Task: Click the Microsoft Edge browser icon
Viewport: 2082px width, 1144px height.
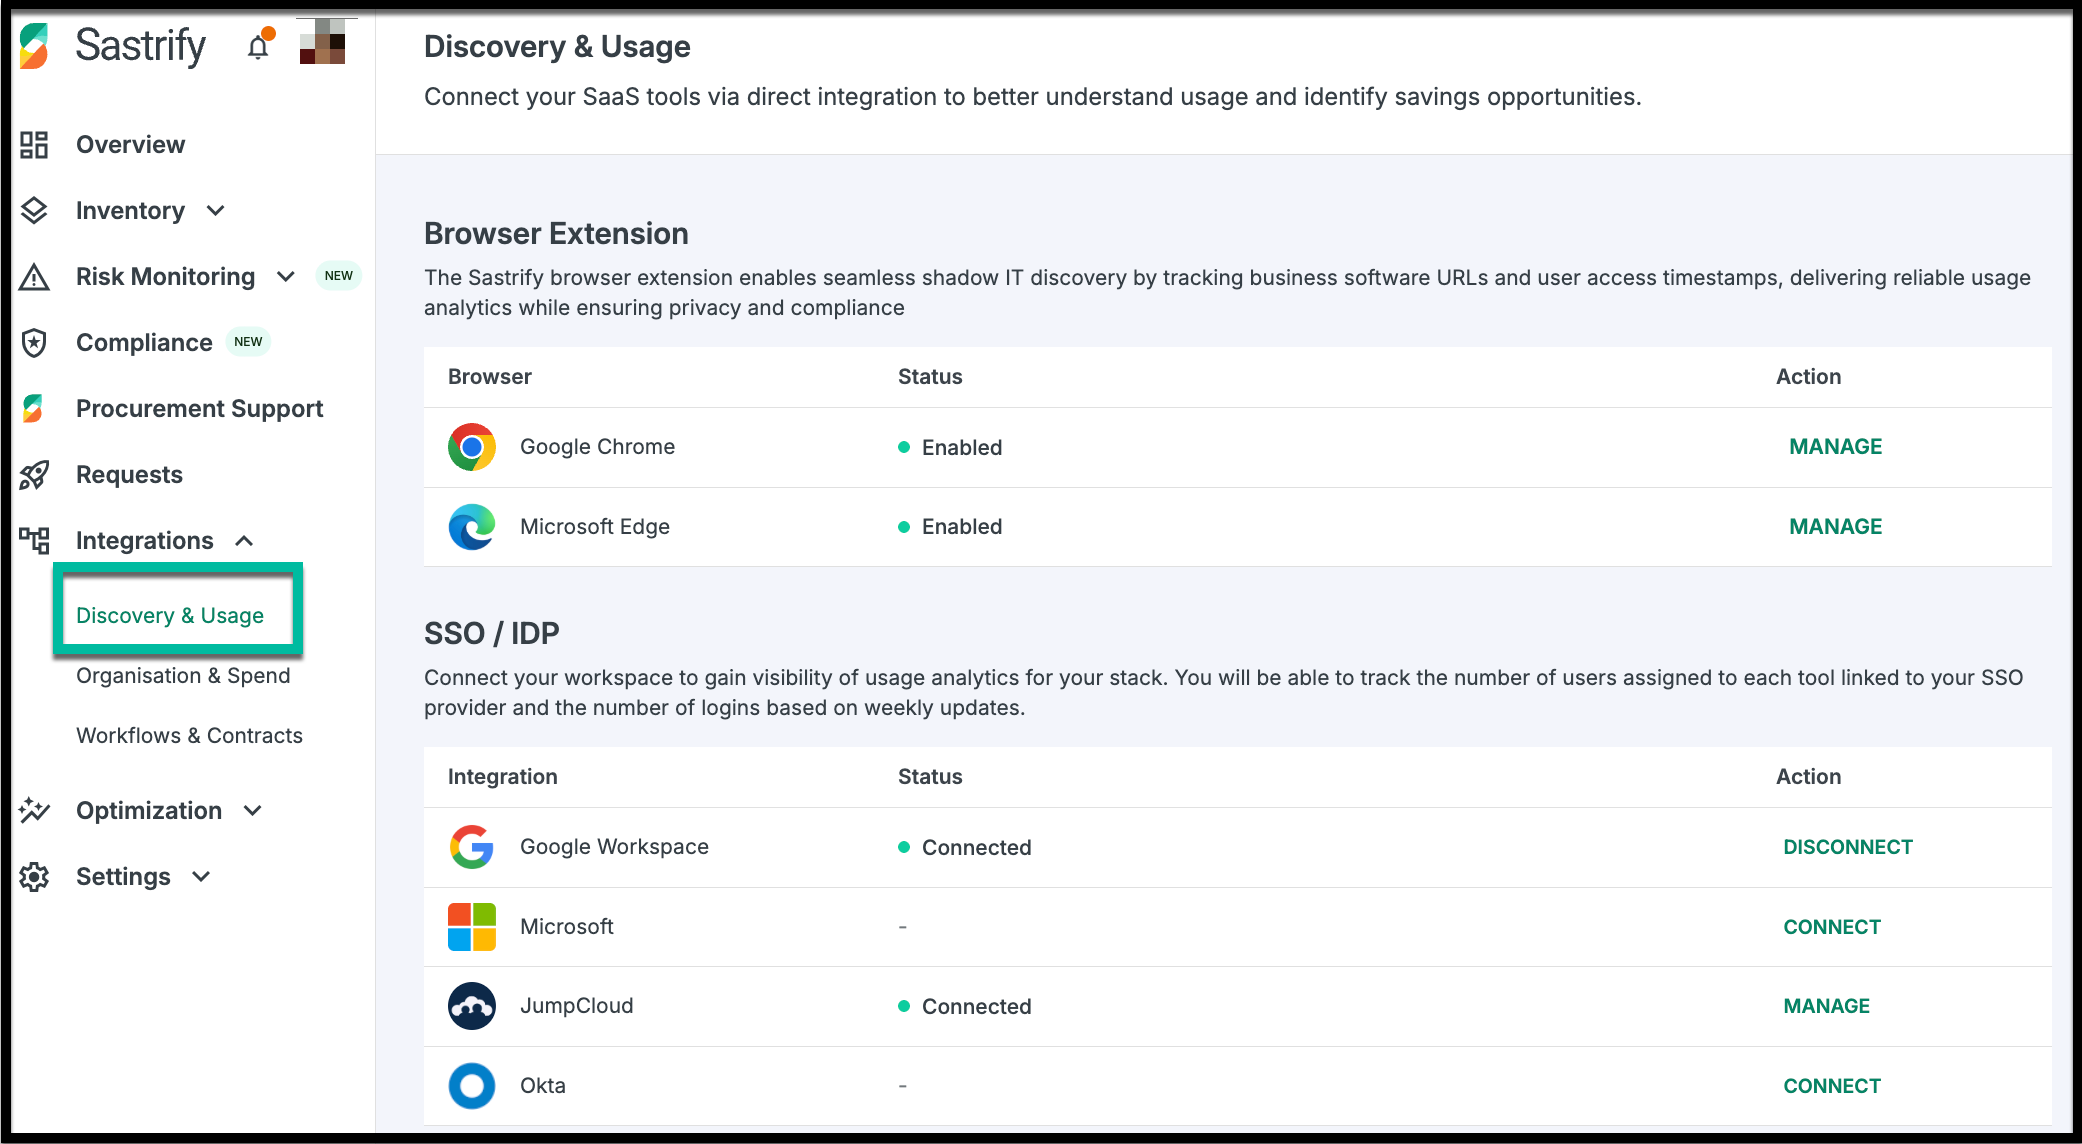Action: pyautogui.click(x=472, y=527)
